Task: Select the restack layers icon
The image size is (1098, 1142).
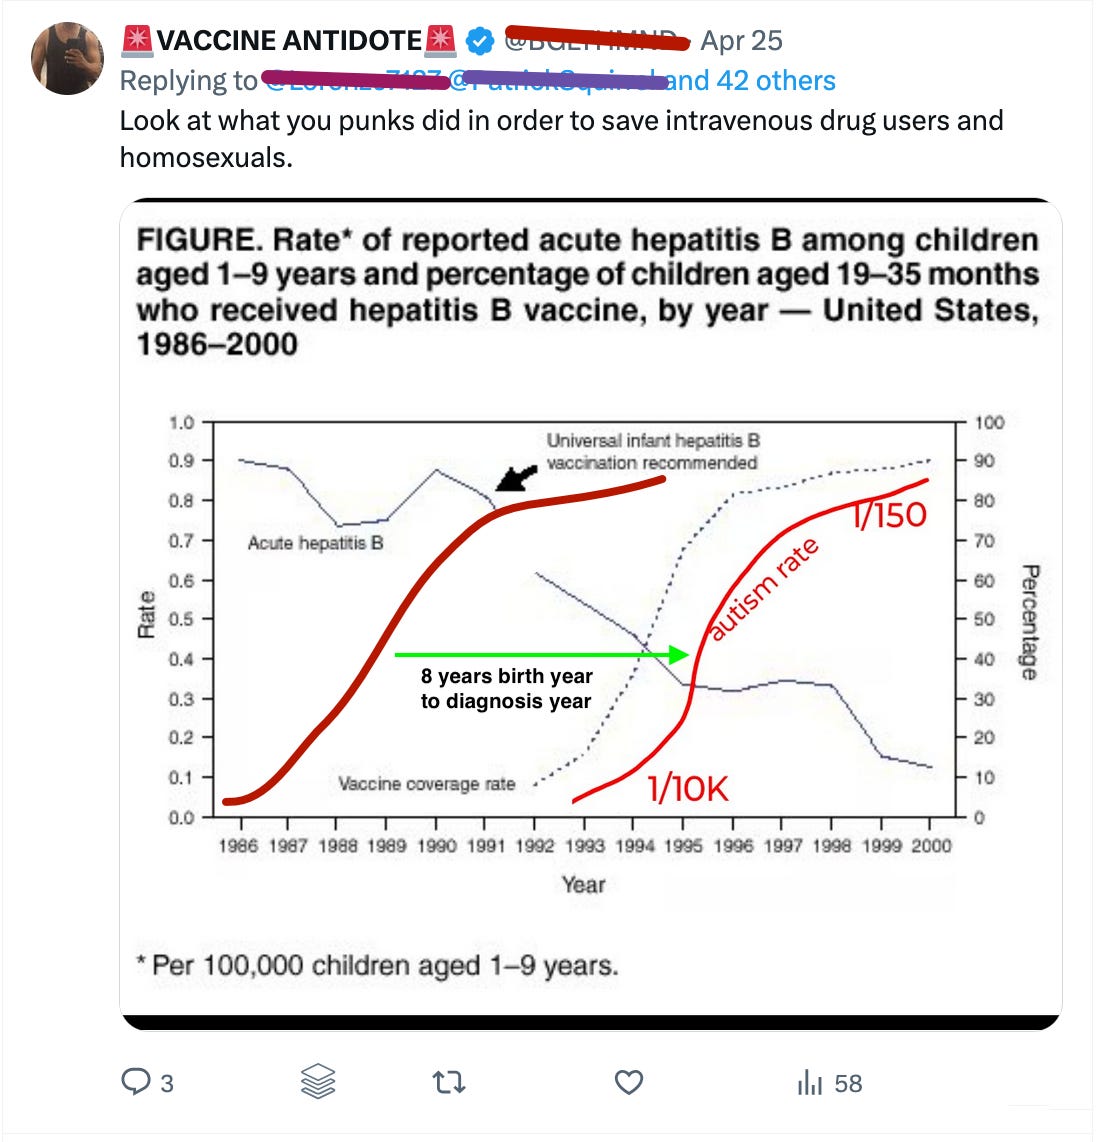Action: (316, 1082)
